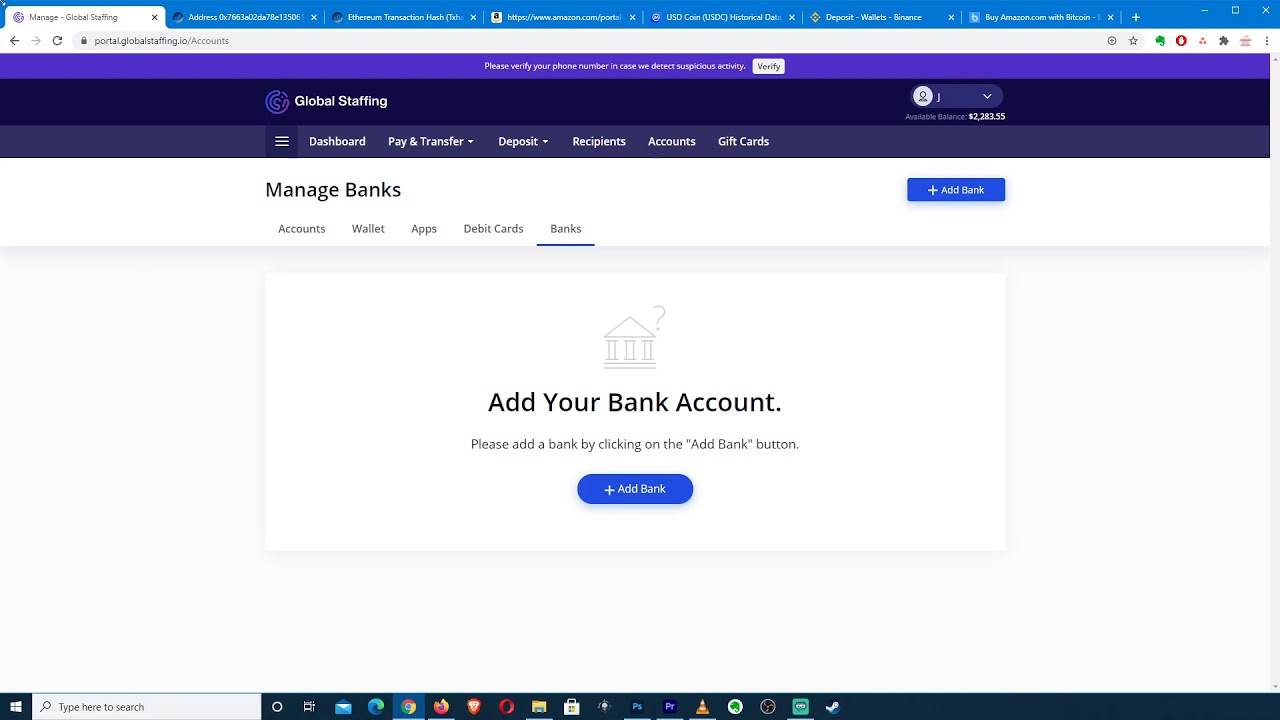The height and width of the screenshot is (720, 1280).
Task: Go back to previous page
Action: pyautogui.click(x=14, y=41)
